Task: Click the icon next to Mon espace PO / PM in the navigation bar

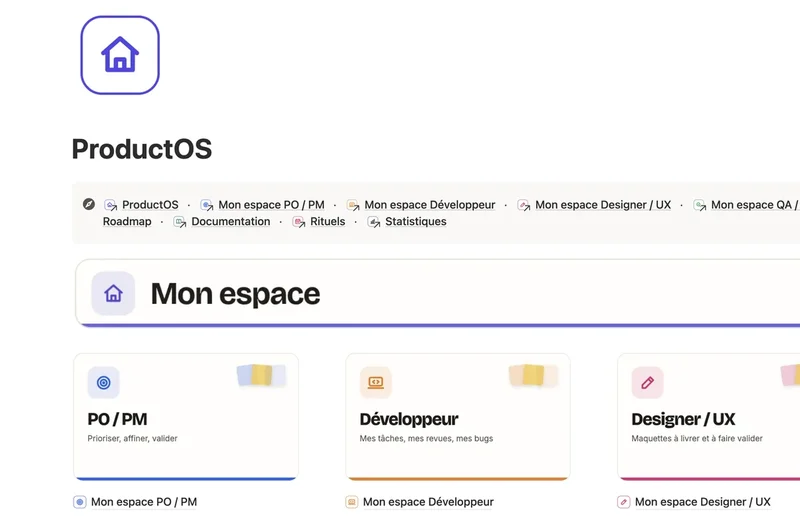Action: click(207, 205)
